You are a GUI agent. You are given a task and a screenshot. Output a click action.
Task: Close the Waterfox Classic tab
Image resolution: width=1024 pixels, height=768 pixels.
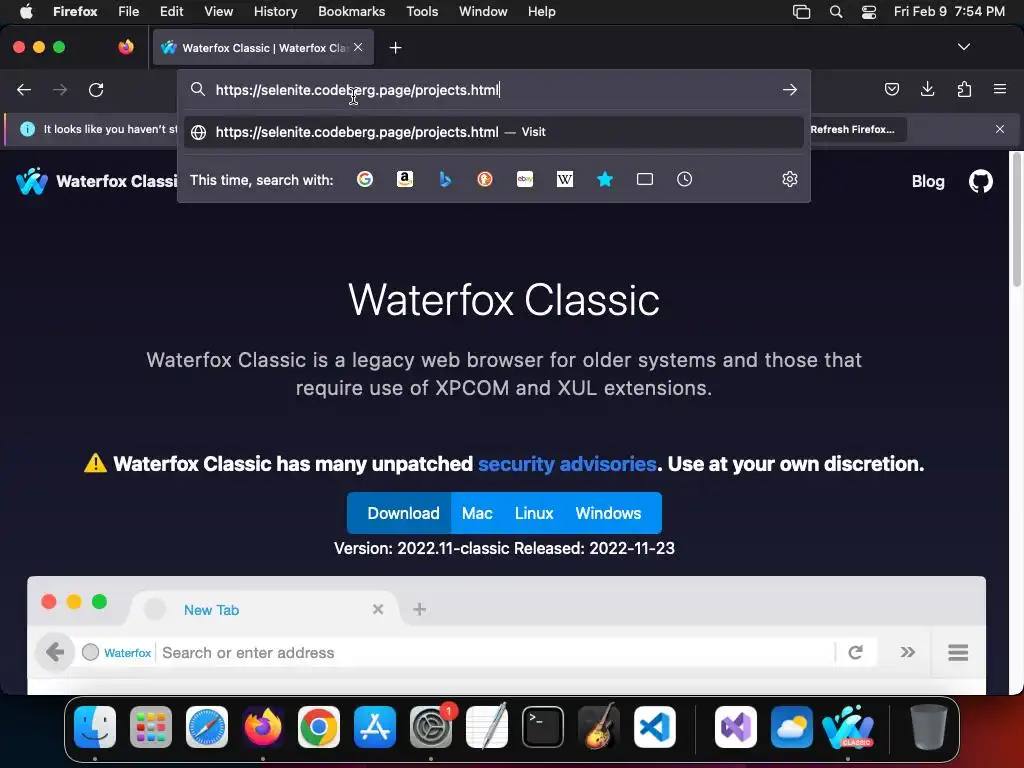pyautogui.click(x=358, y=47)
